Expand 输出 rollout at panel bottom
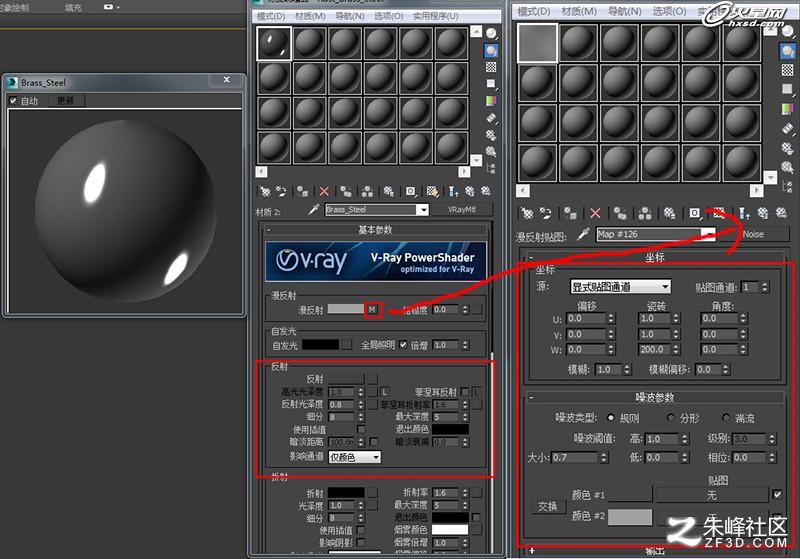Screen dimensions: 800x559 655,551
